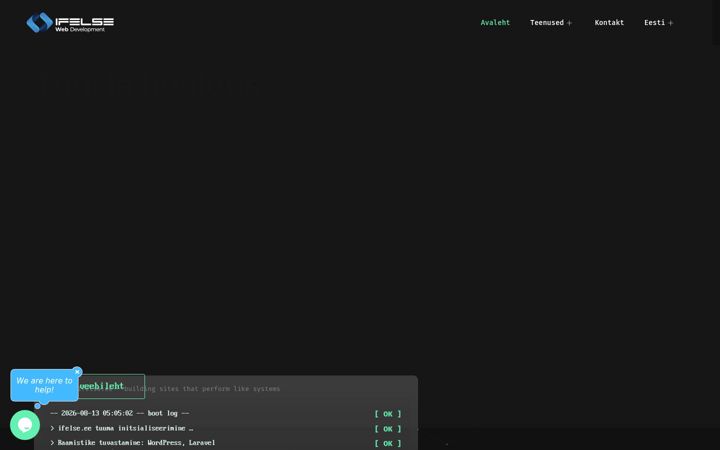Click the OK status beside Raamistike tuvastamine

pos(388,444)
